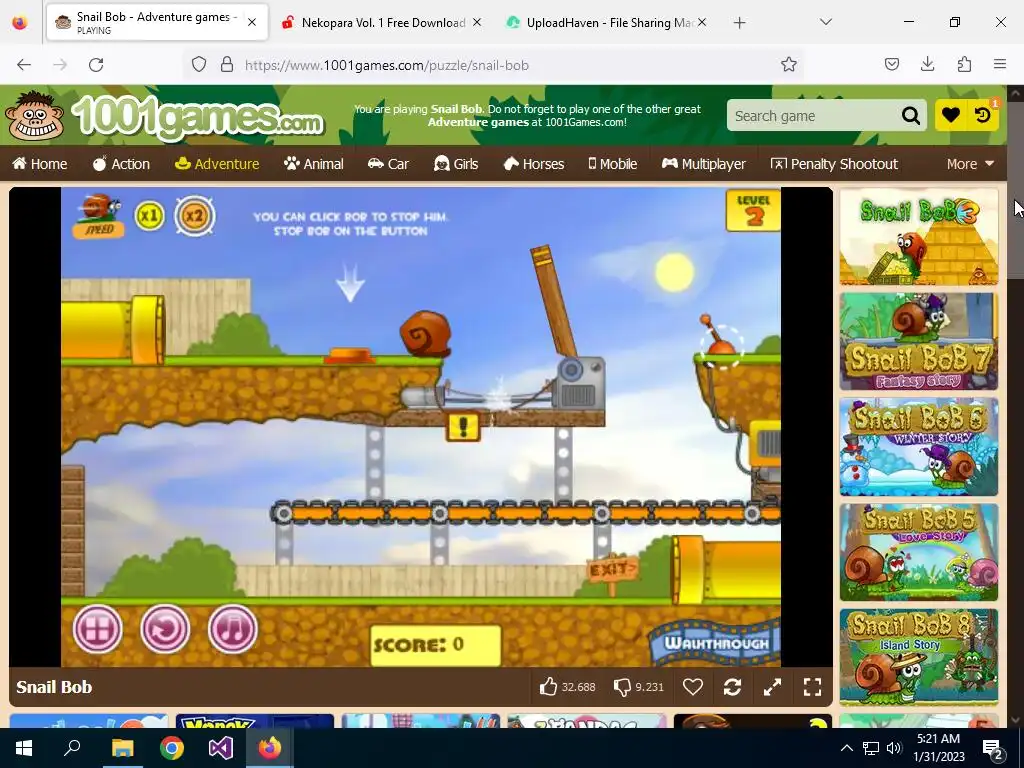Click Save to Pocket icon
The width and height of the screenshot is (1024, 768).
[x=891, y=64]
